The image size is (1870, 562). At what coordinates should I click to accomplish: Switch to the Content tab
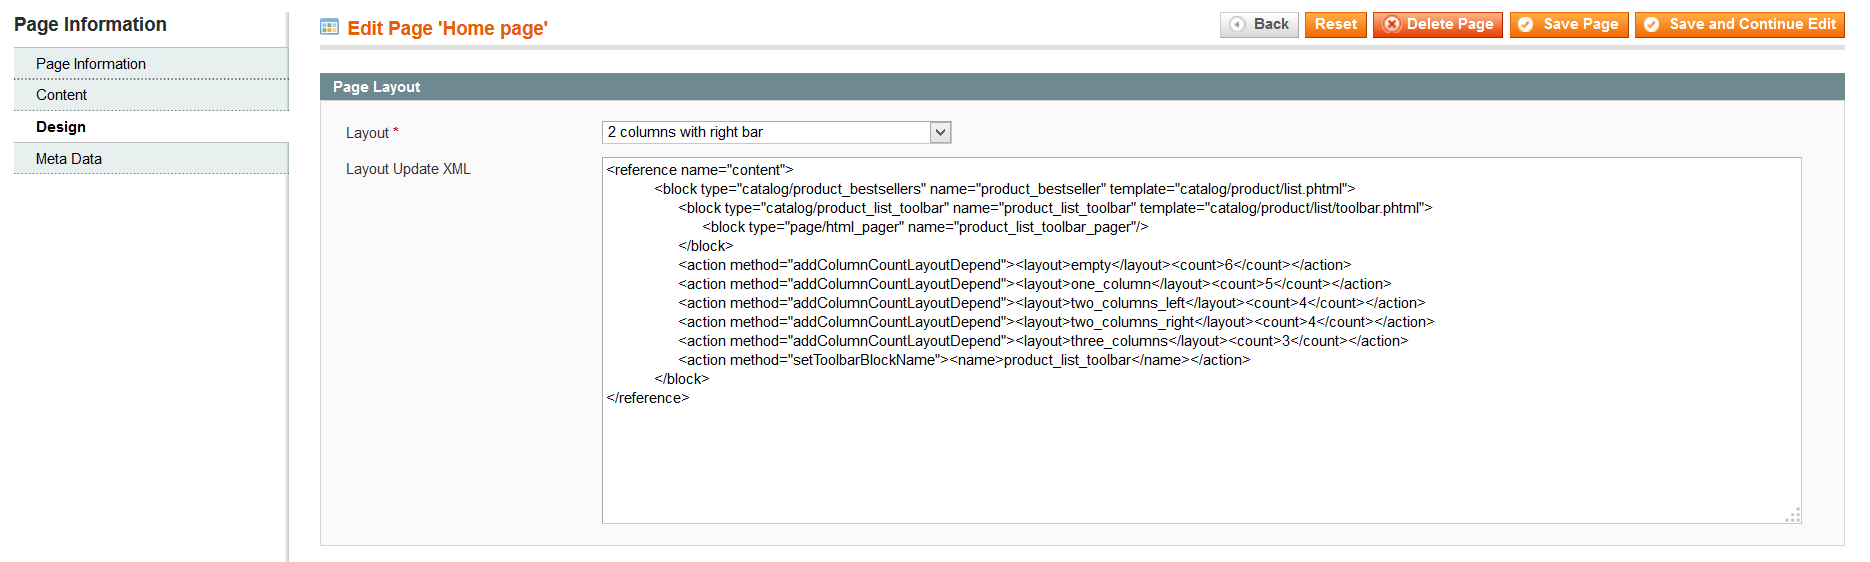[62, 95]
